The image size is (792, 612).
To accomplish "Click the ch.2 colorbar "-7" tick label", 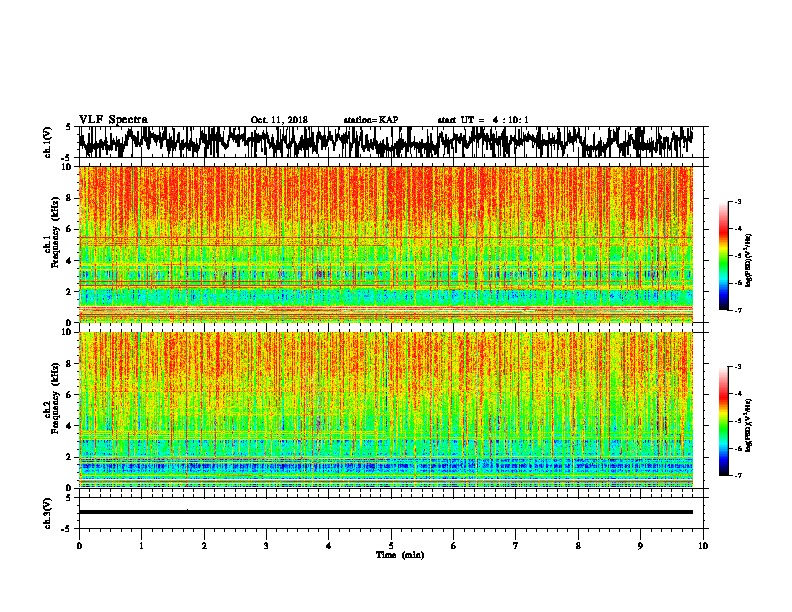I will tap(738, 476).
